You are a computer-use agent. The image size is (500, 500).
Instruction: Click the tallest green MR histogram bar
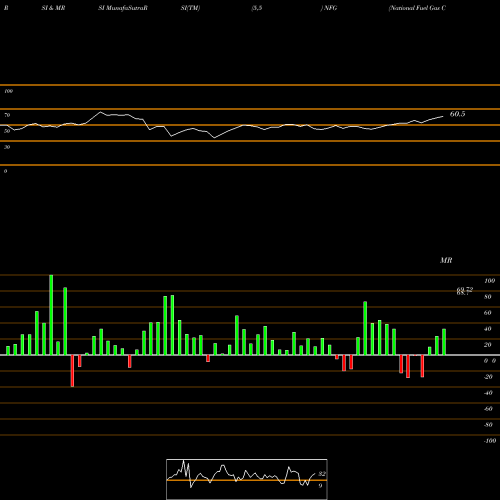click(x=51, y=315)
